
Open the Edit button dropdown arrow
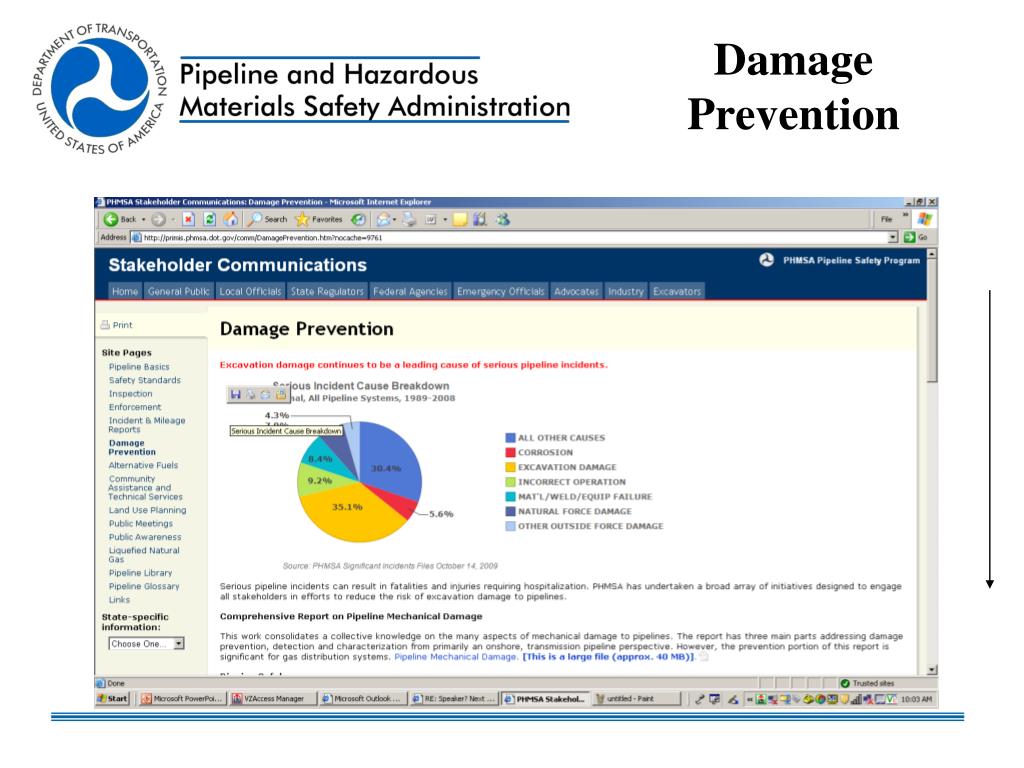[x=445, y=219]
